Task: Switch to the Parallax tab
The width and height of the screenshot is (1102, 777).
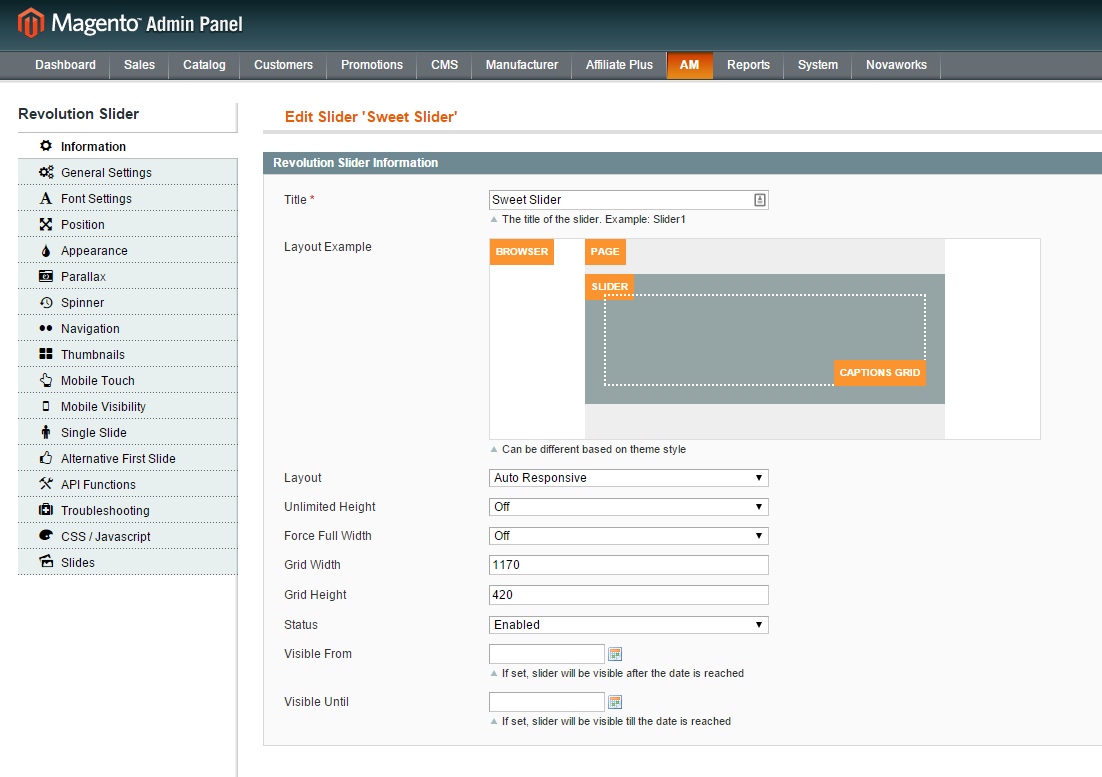Action: click(x=127, y=276)
